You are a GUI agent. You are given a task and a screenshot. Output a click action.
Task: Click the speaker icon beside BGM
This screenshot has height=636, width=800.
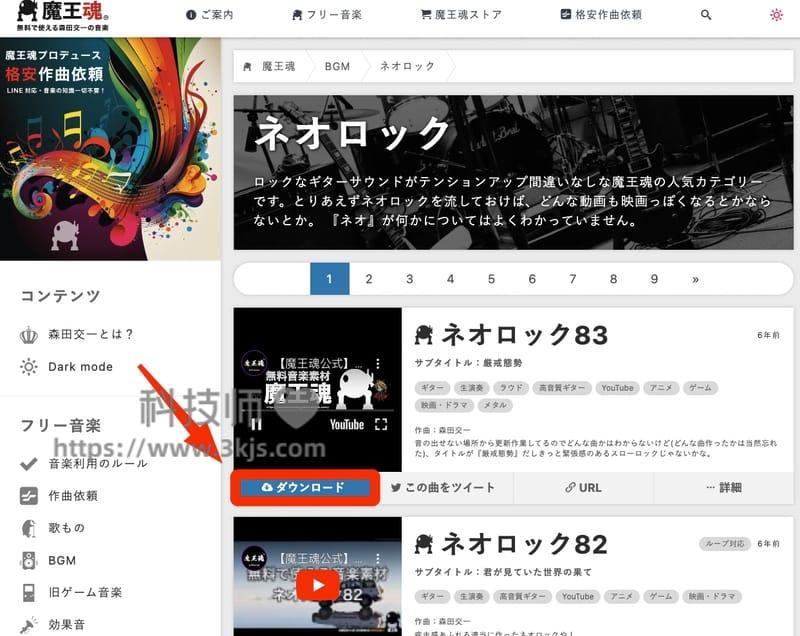pos(29,560)
